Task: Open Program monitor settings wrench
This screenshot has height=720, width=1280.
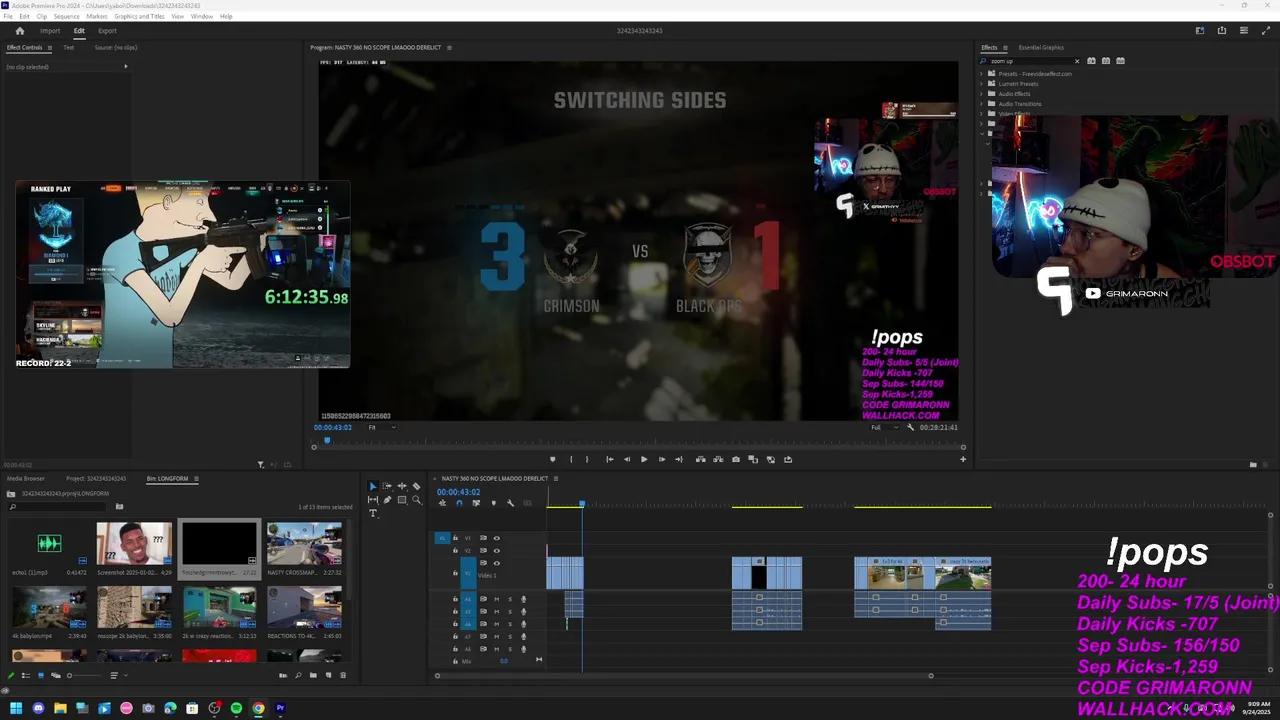Action: (x=910, y=427)
